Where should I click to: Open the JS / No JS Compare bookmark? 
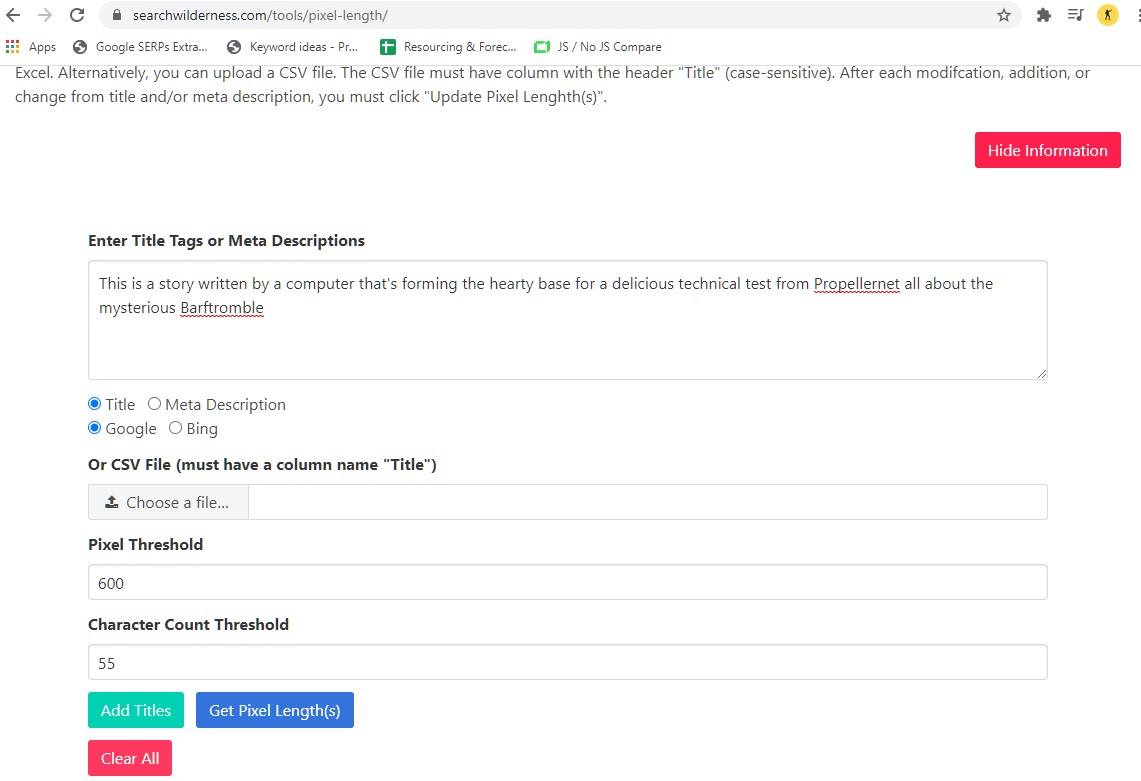(x=597, y=47)
